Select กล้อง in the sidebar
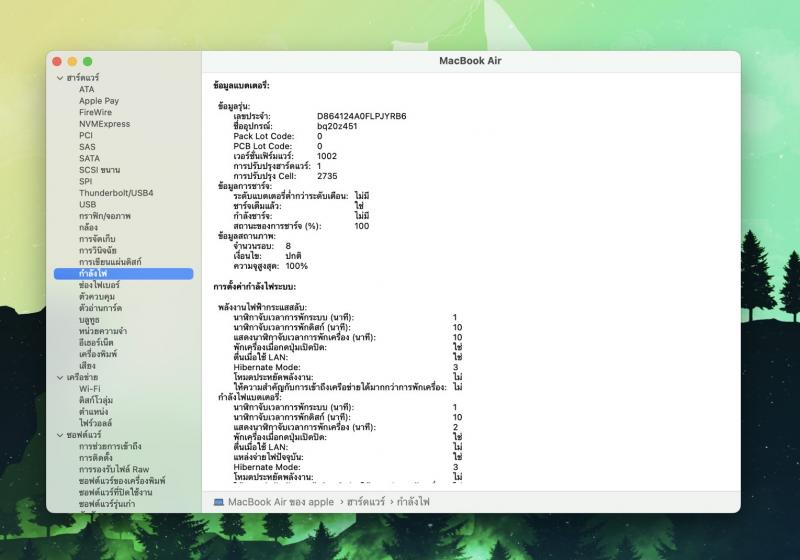 88,227
